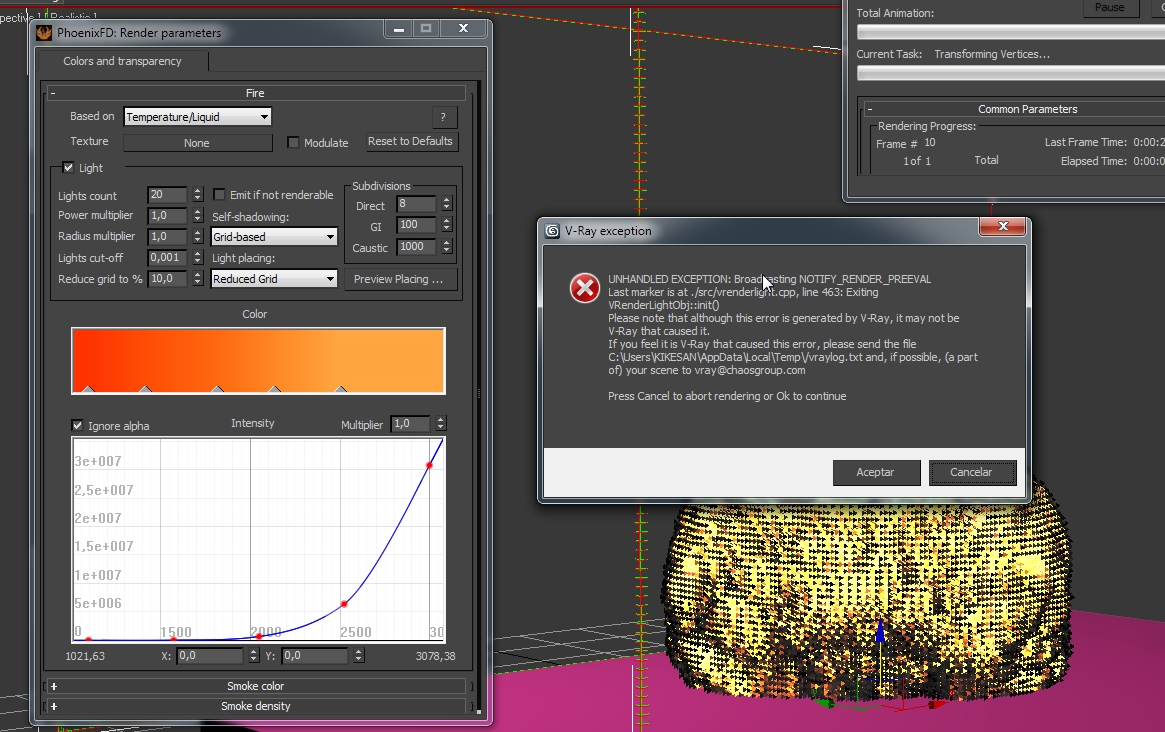Select the first gradient color marker
The image size is (1165, 732).
pyautogui.click(x=88, y=389)
